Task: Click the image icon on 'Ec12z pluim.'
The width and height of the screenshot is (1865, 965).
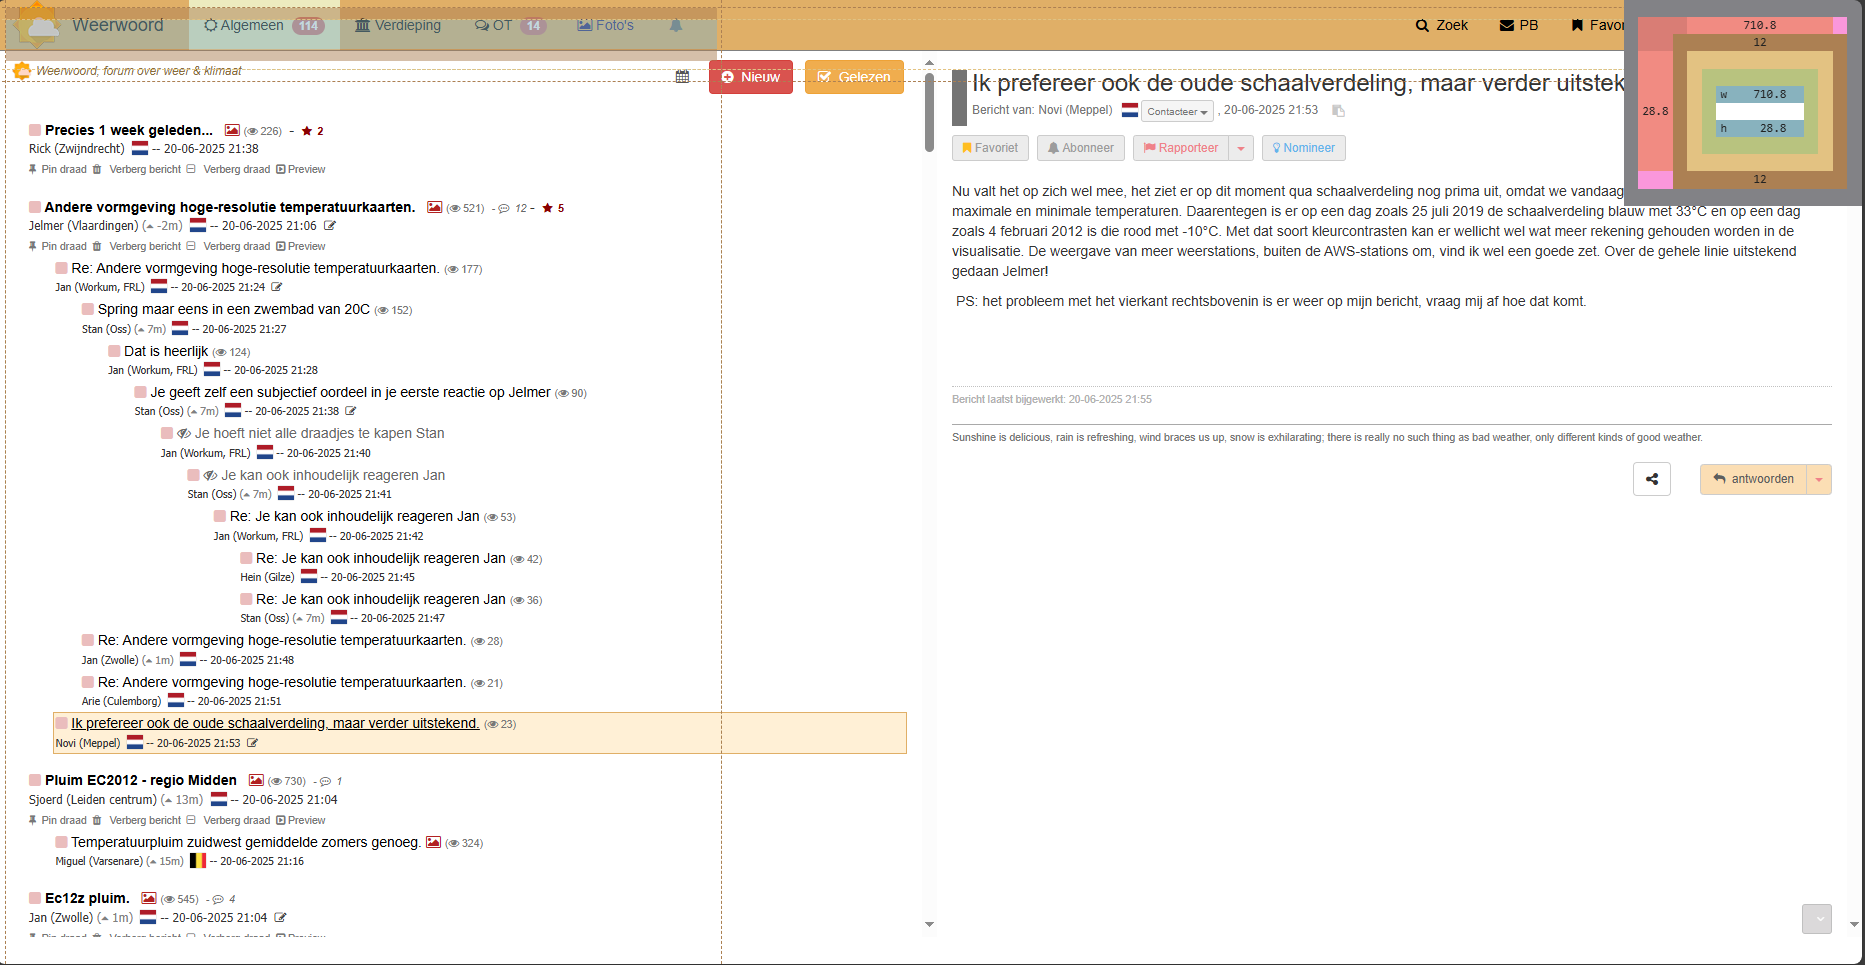Action: [149, 898]
